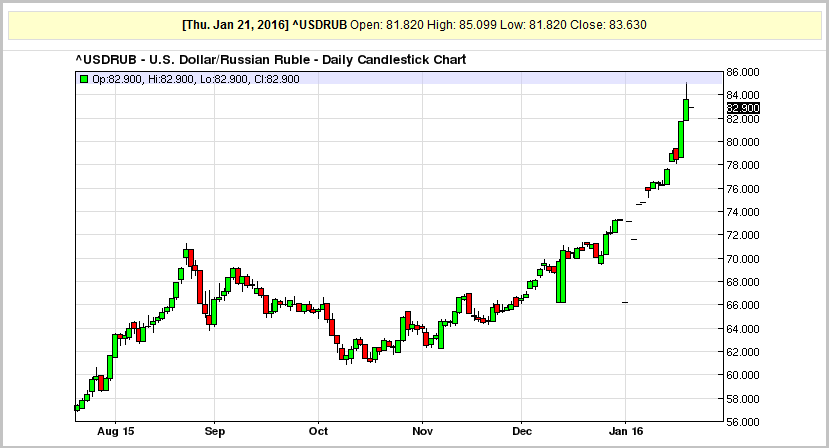
Task: Click the 'Nov' x-axis label
Action: 422,431
